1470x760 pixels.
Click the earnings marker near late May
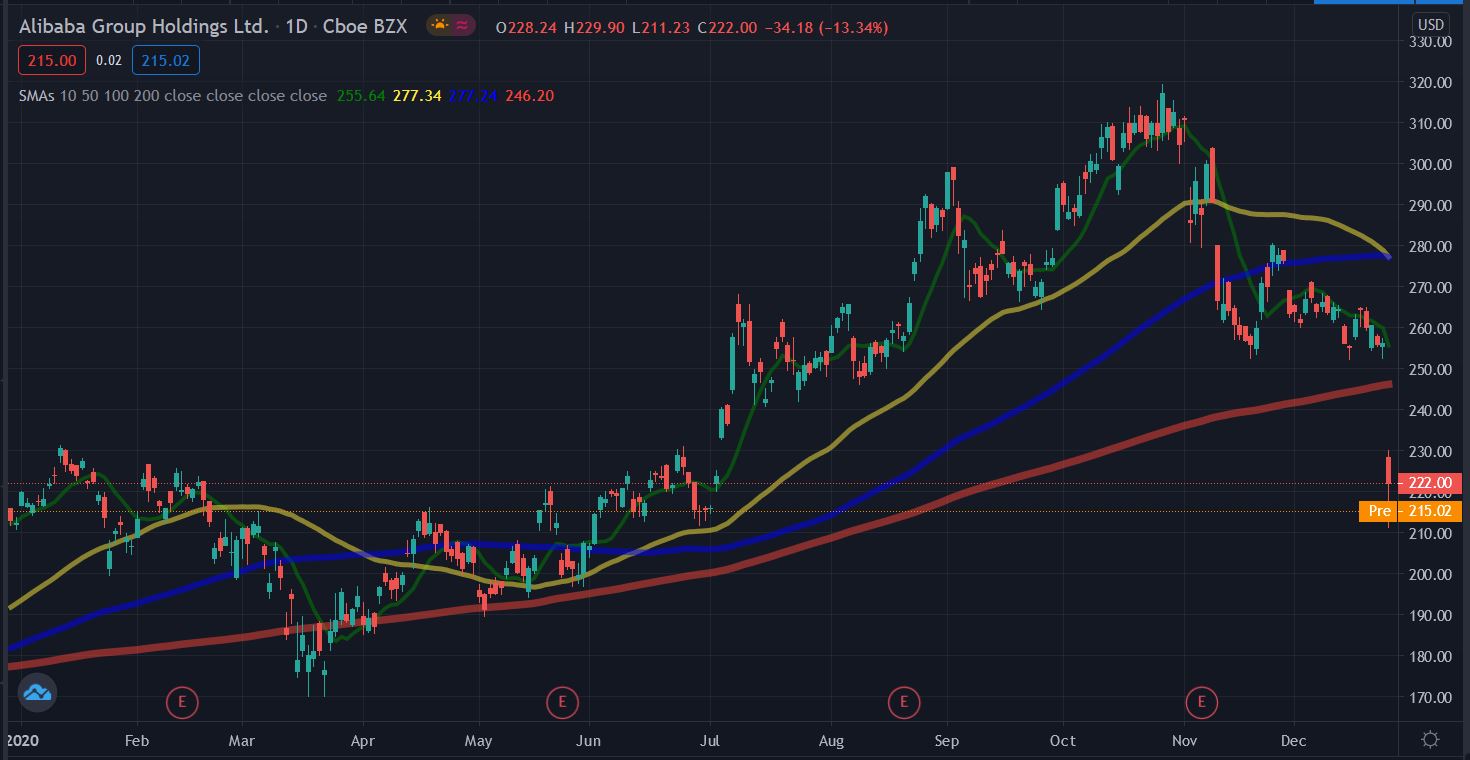(562, 703)
